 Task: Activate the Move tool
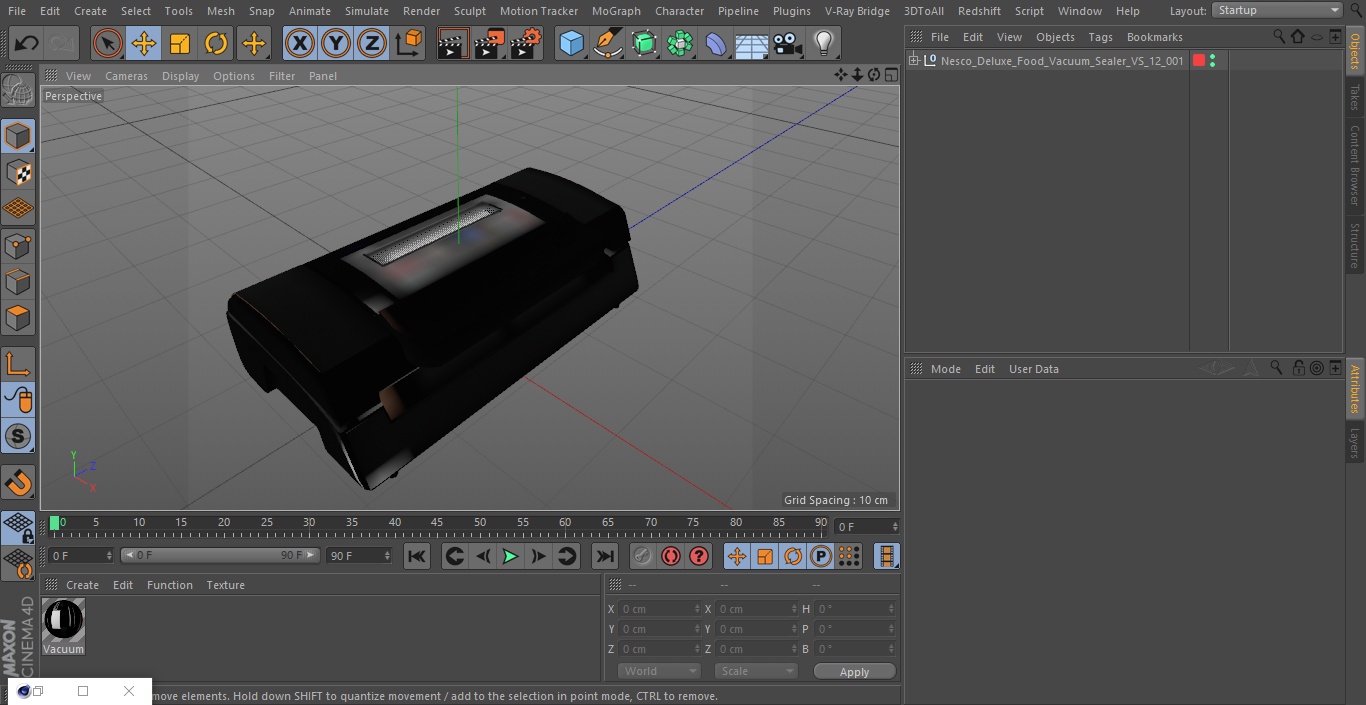144,43
